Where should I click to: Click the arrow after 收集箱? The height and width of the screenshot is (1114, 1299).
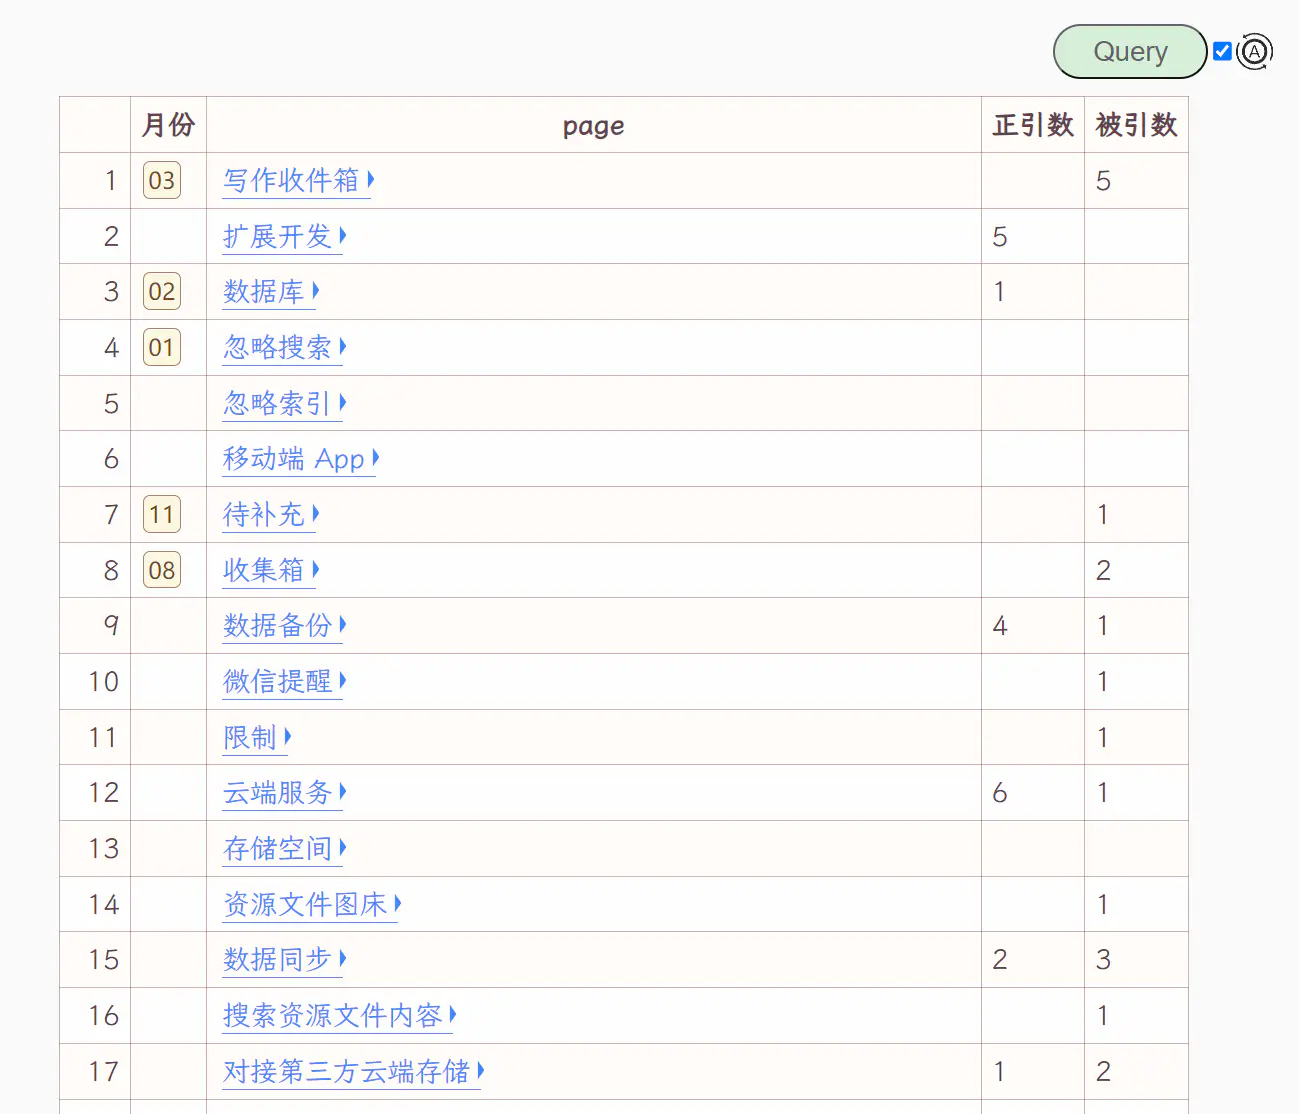[315, 569]
